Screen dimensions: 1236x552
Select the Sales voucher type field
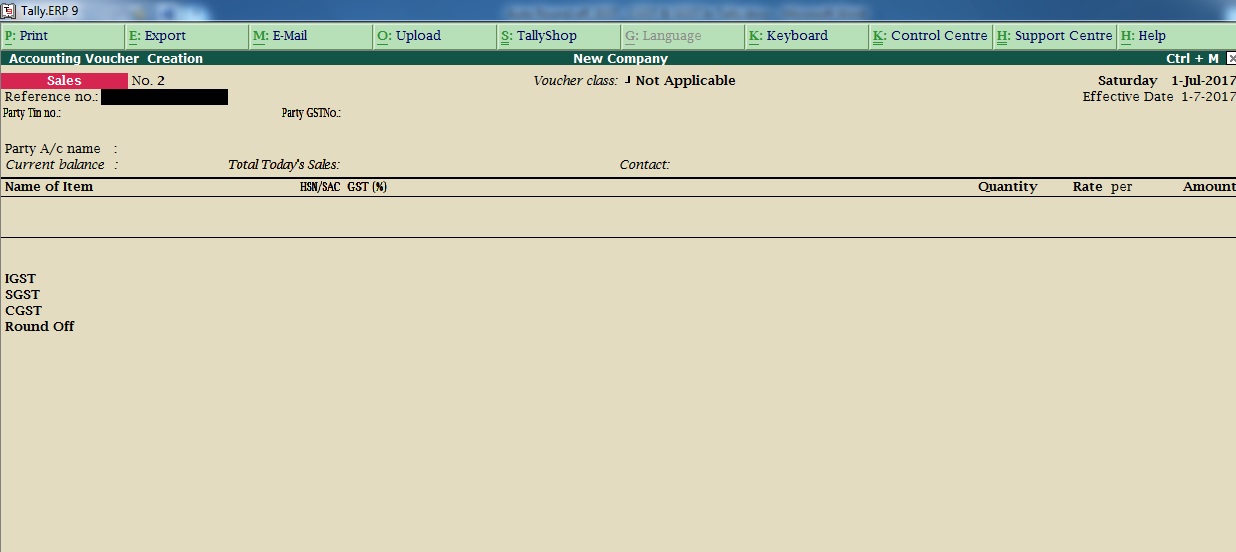coord(64,81)
